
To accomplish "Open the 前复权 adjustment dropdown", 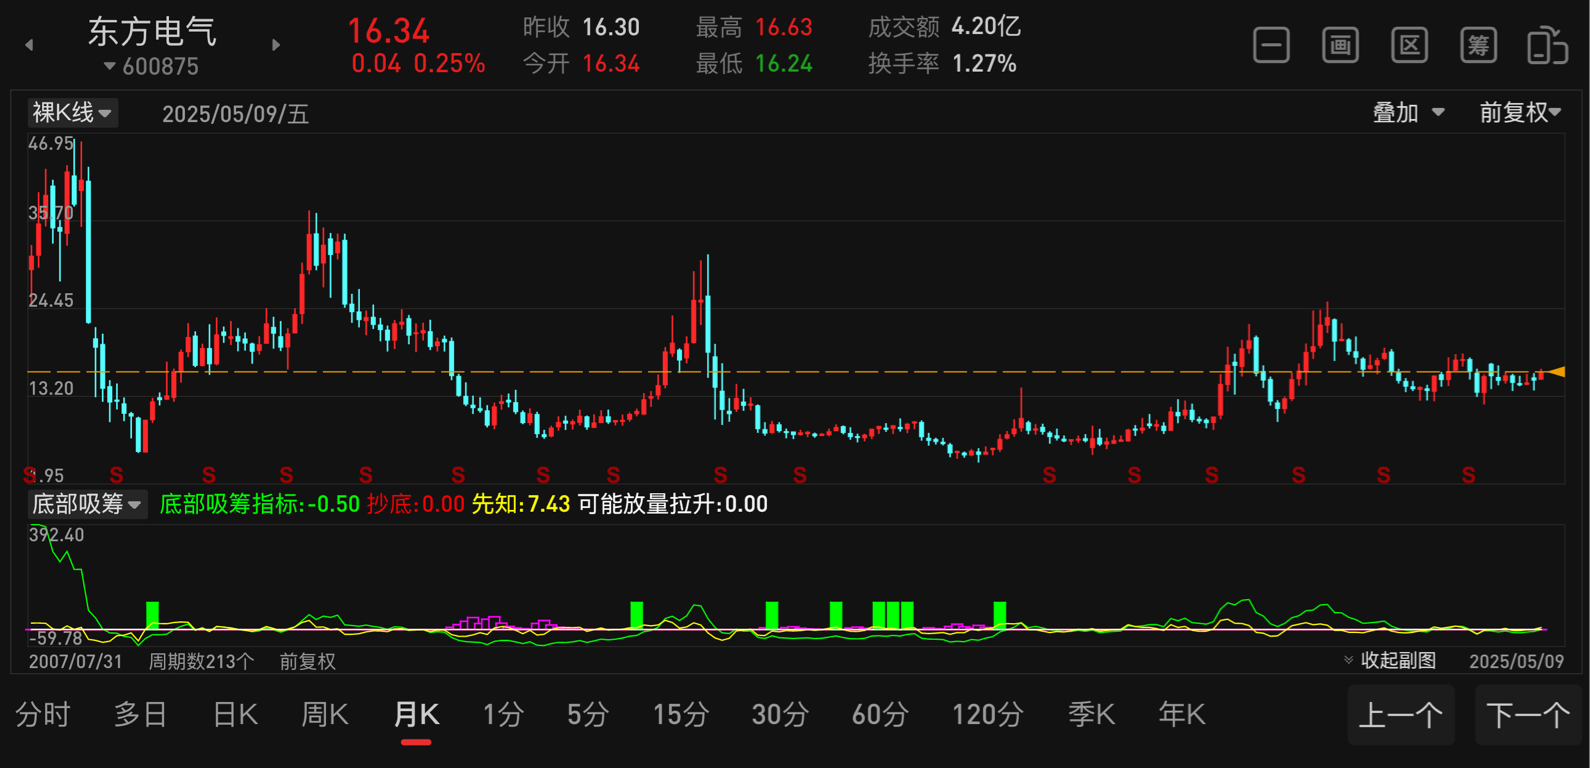I will [x=1521, y=113].
